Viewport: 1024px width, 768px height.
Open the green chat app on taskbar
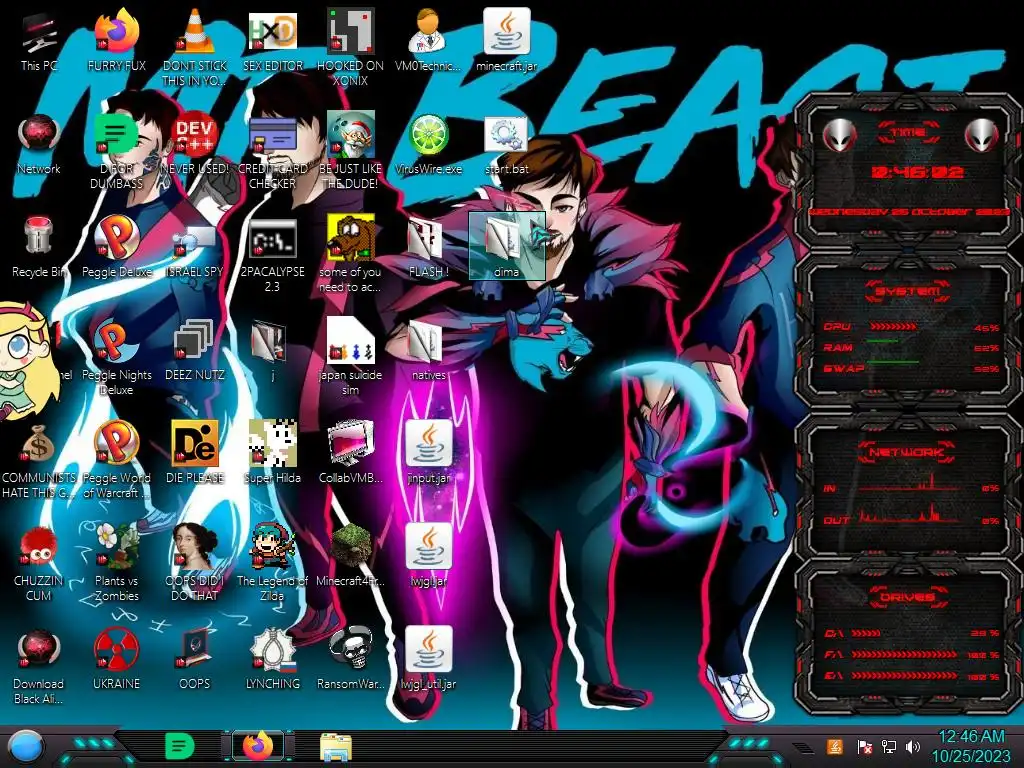pyautogui.click(x=180, y=746)
